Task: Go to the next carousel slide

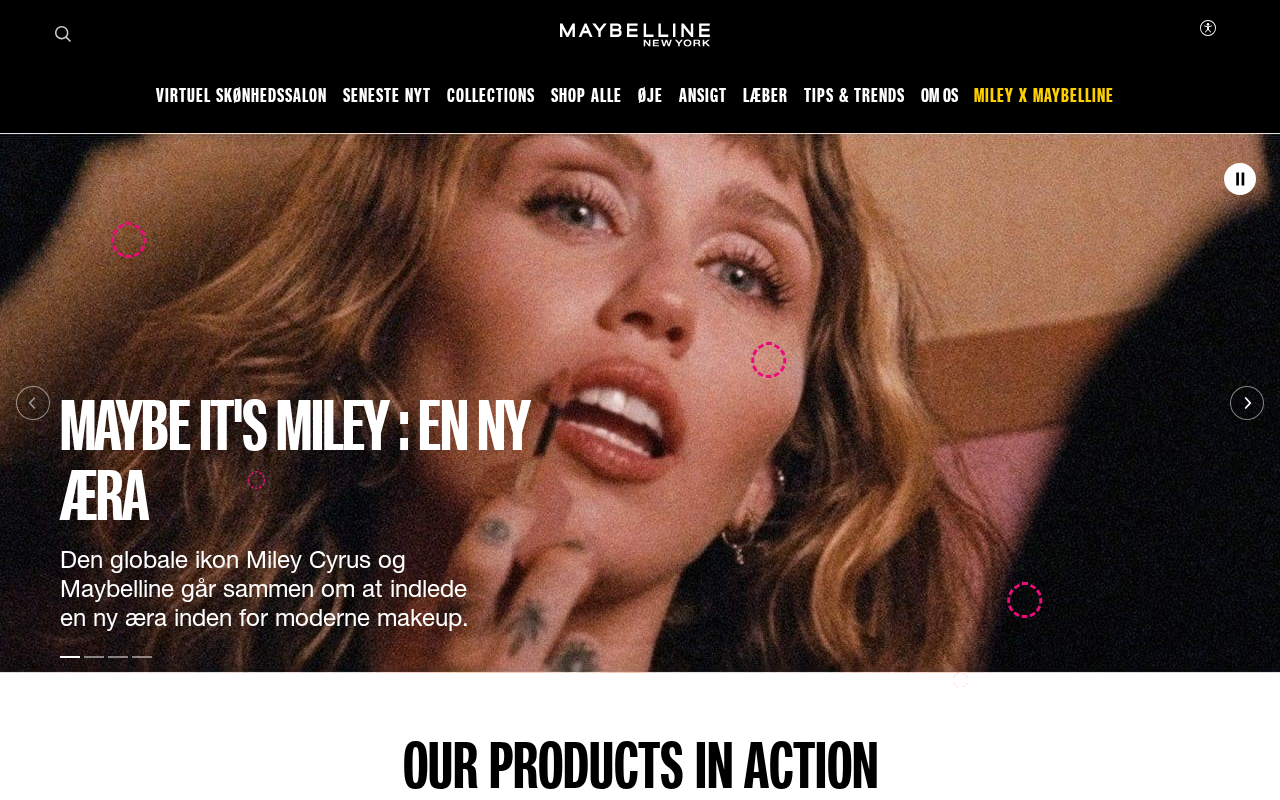Action: pos(1247,403)
